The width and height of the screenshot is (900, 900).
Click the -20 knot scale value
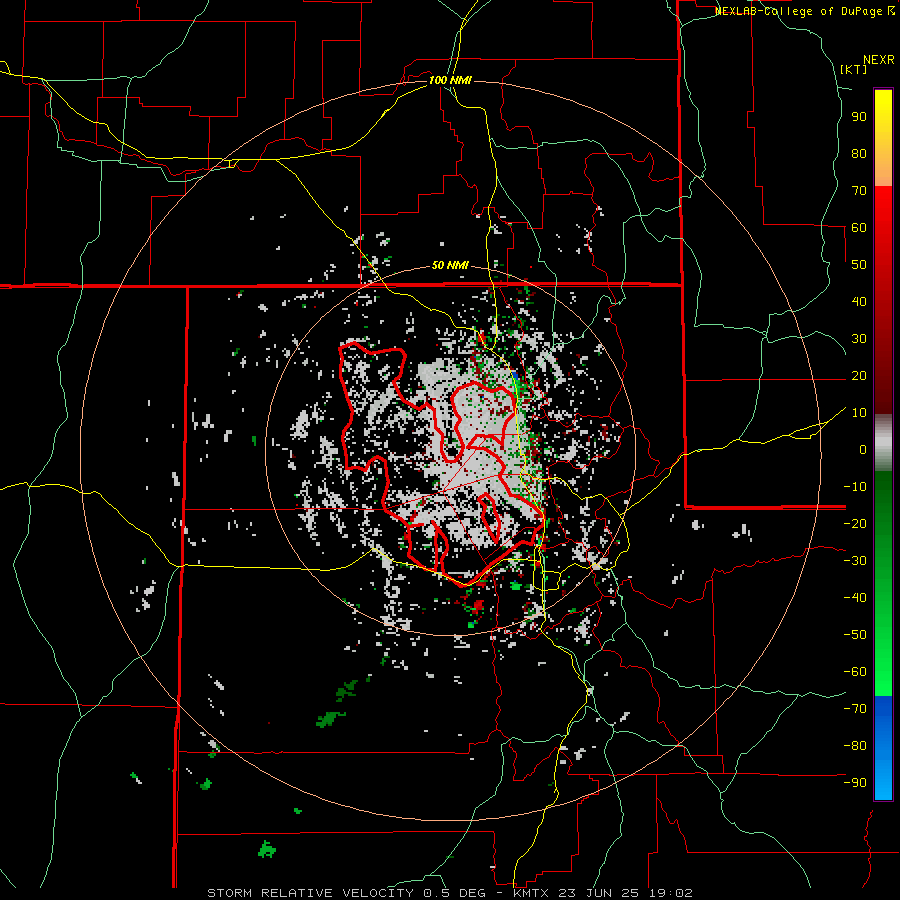coord(855,524)
